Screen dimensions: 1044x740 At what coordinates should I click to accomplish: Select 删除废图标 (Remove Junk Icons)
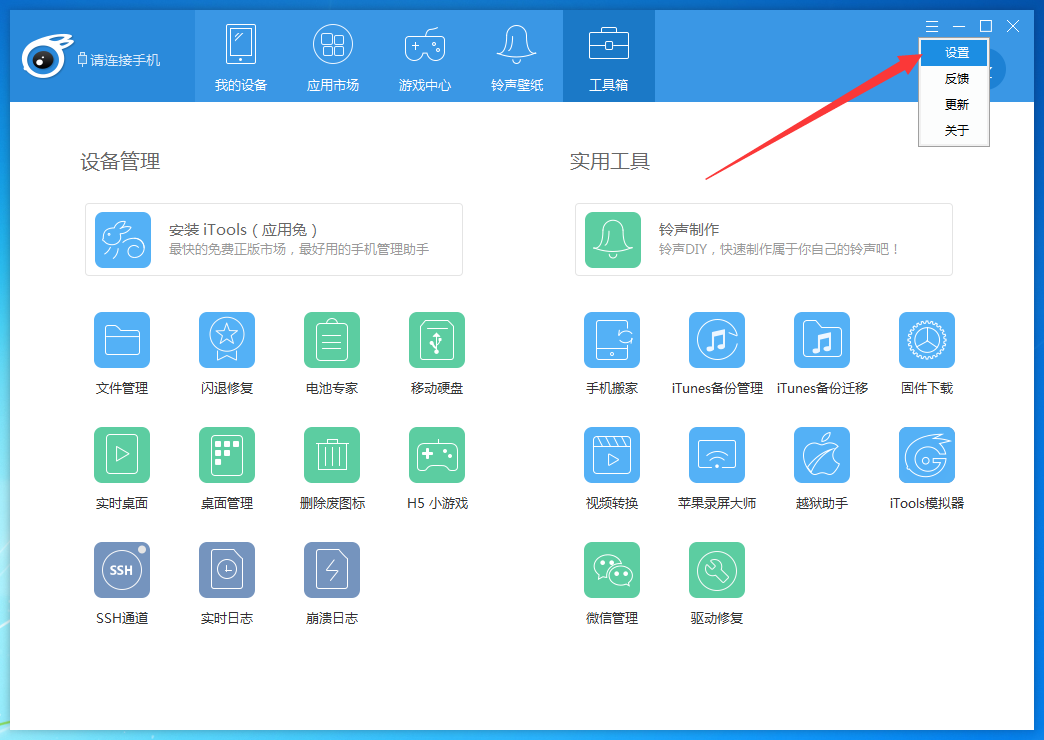coord(331,466)
